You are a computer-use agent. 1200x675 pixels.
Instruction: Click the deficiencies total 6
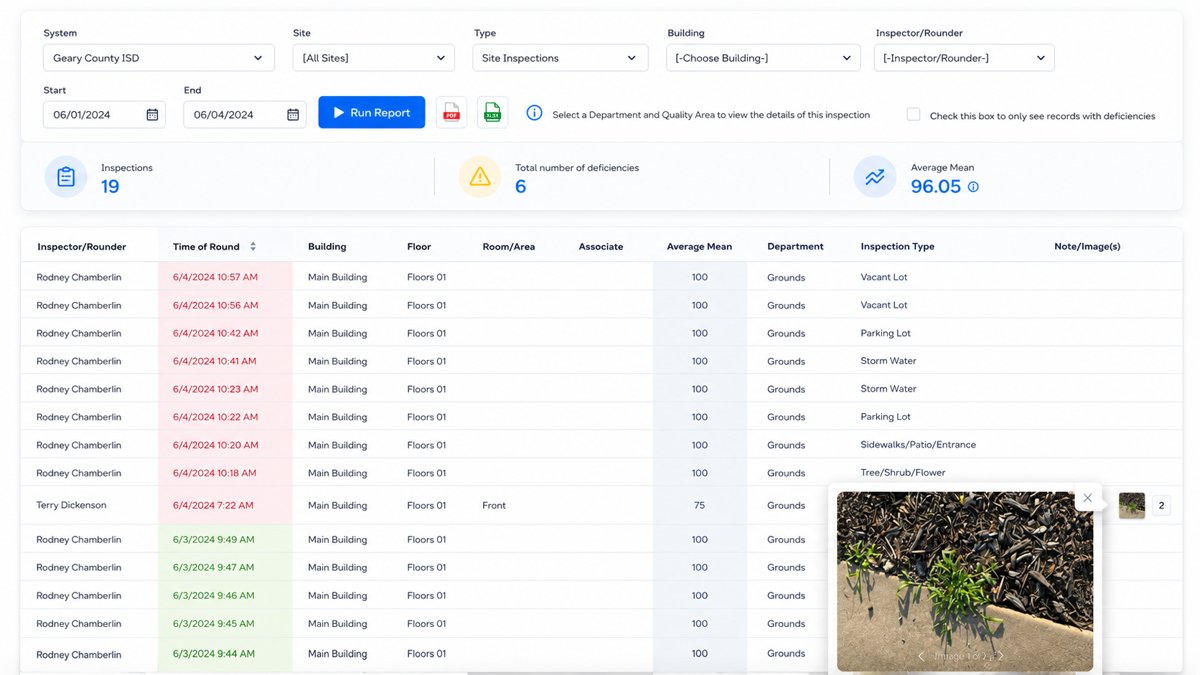pos(520,186)
